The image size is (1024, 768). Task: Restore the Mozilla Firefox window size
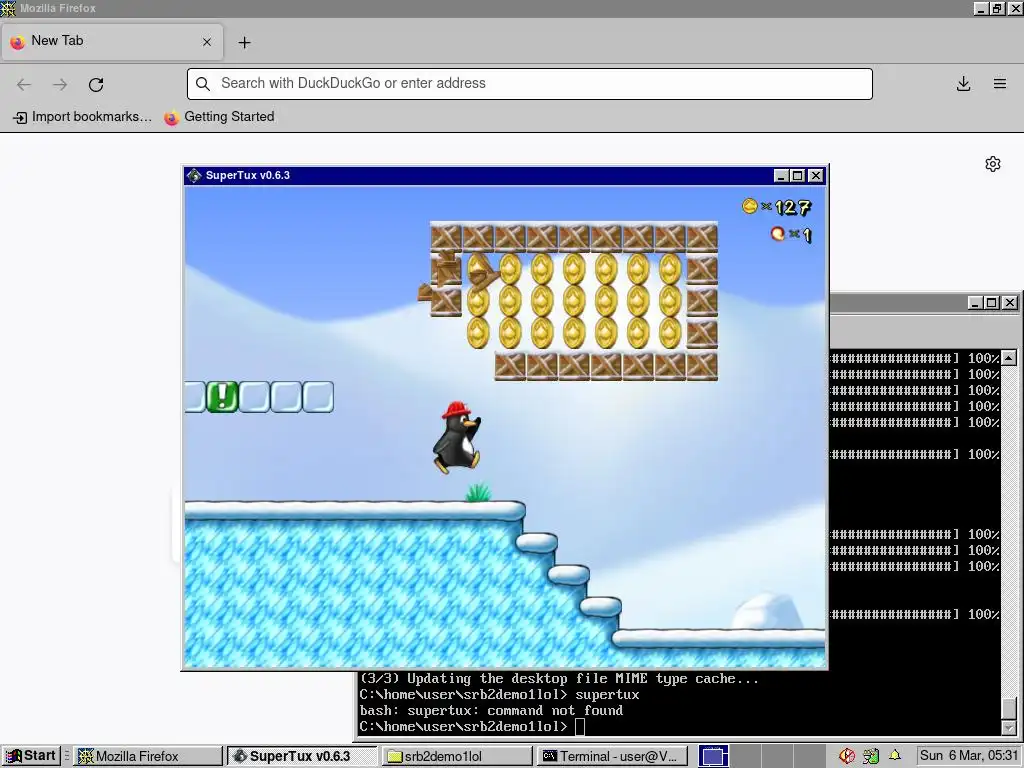[997, 8]
